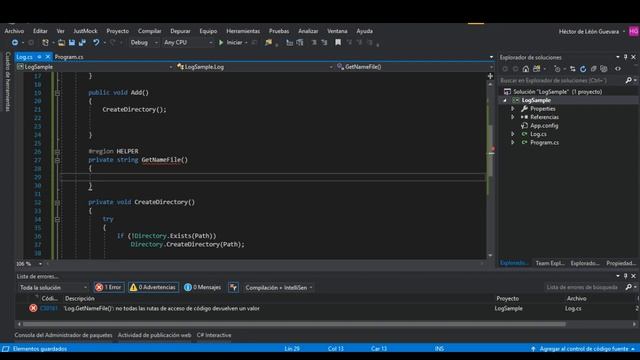The width and height of the screenshot is (640, 360).
Task: Toggle the 0 Mensajes filter button
Action: 202,287
